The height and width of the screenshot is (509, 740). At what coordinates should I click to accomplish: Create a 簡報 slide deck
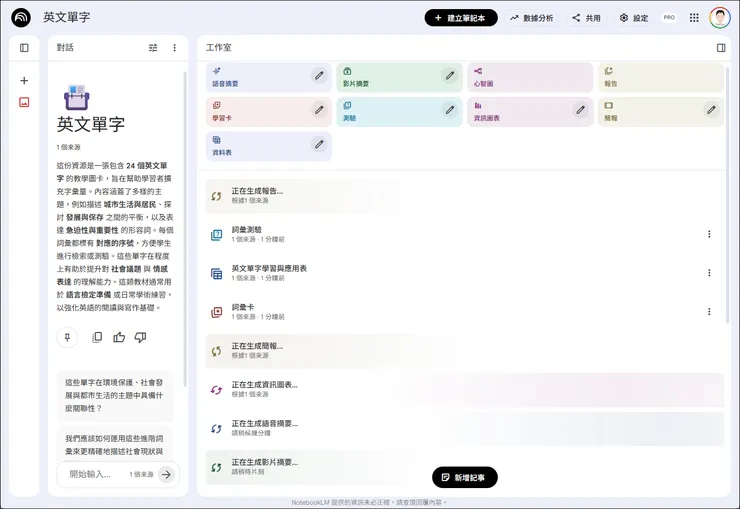[661, 112]
